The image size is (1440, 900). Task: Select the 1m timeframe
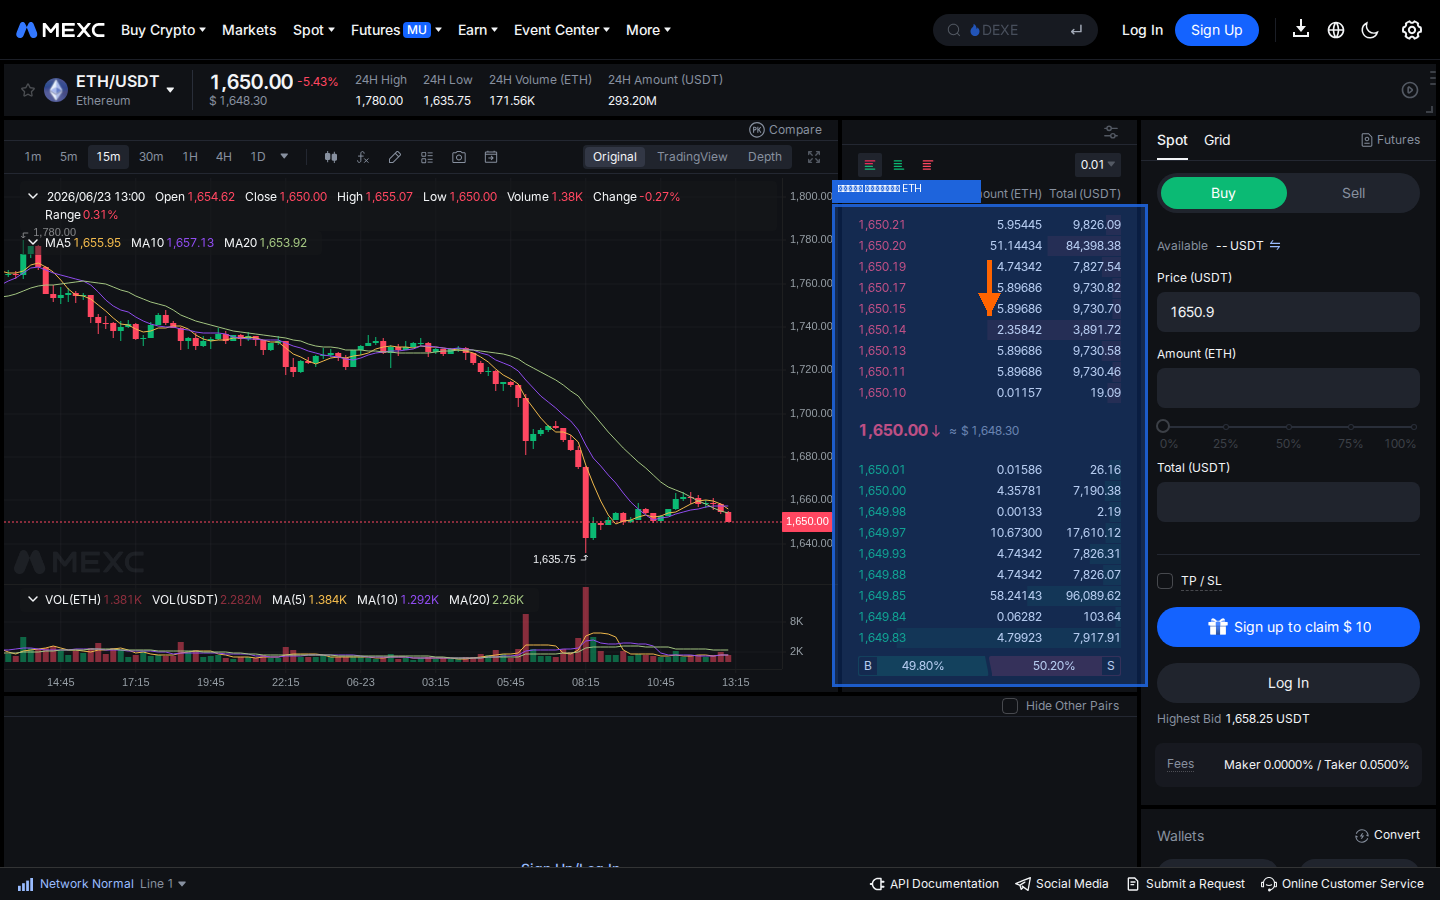coord(33,157)
